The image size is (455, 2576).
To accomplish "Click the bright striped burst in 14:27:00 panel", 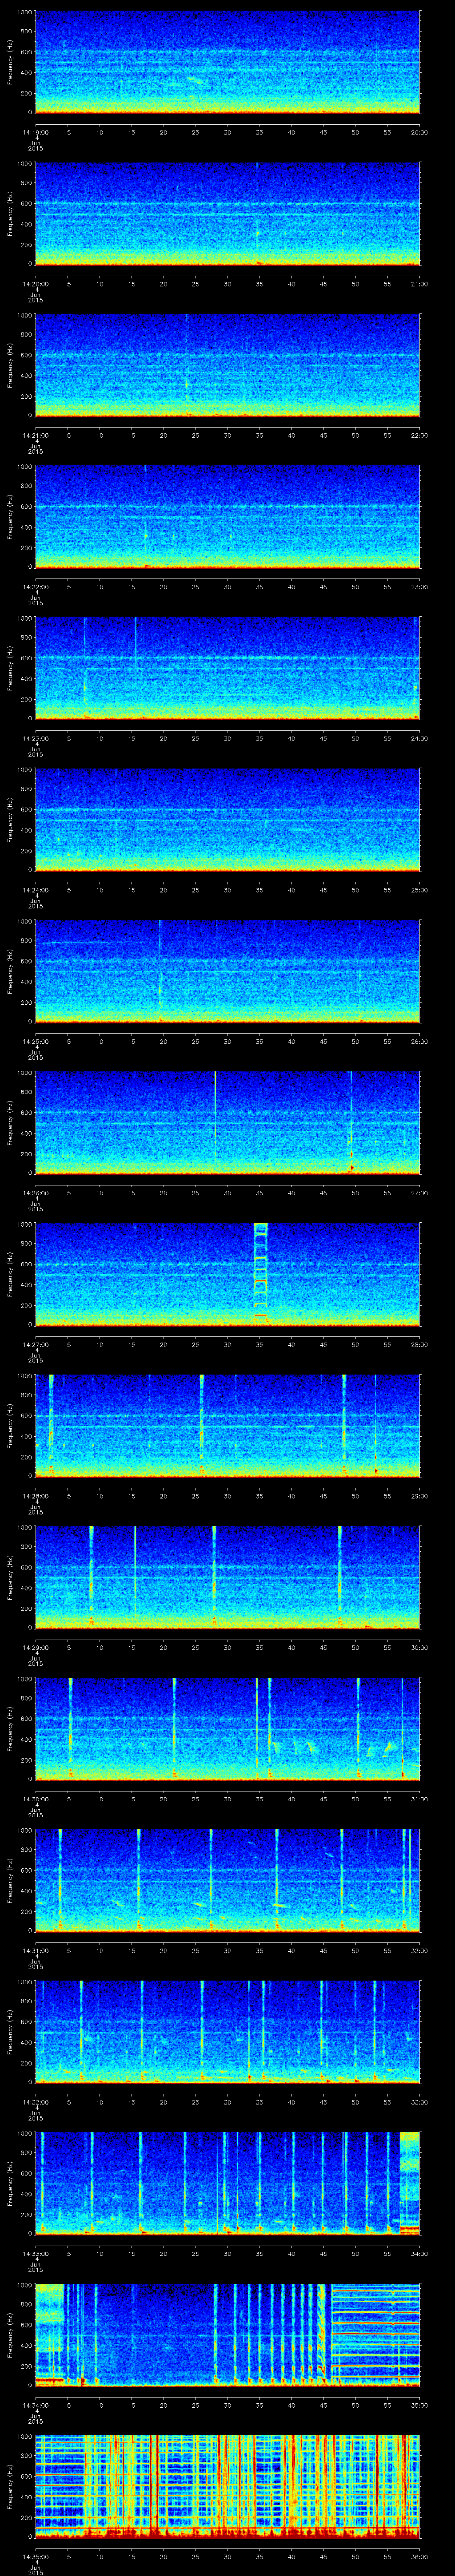I will (x=261, y=1273).
